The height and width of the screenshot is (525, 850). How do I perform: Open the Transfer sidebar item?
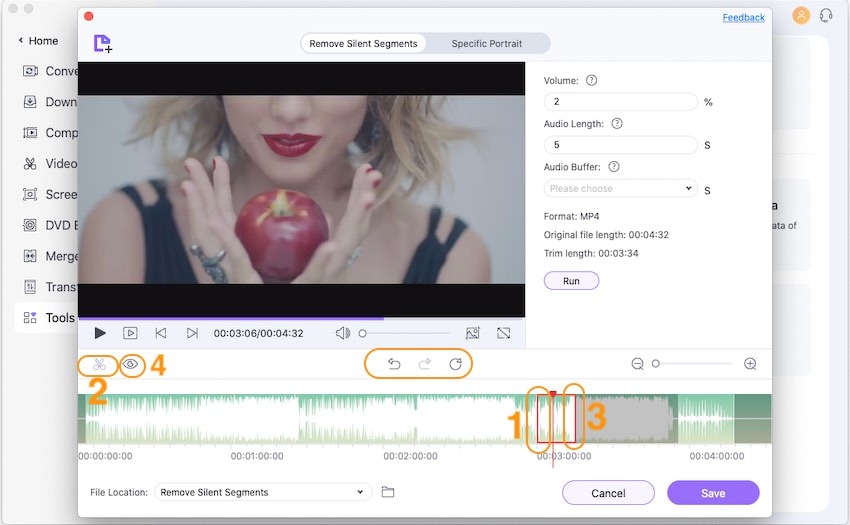(50, 287)
